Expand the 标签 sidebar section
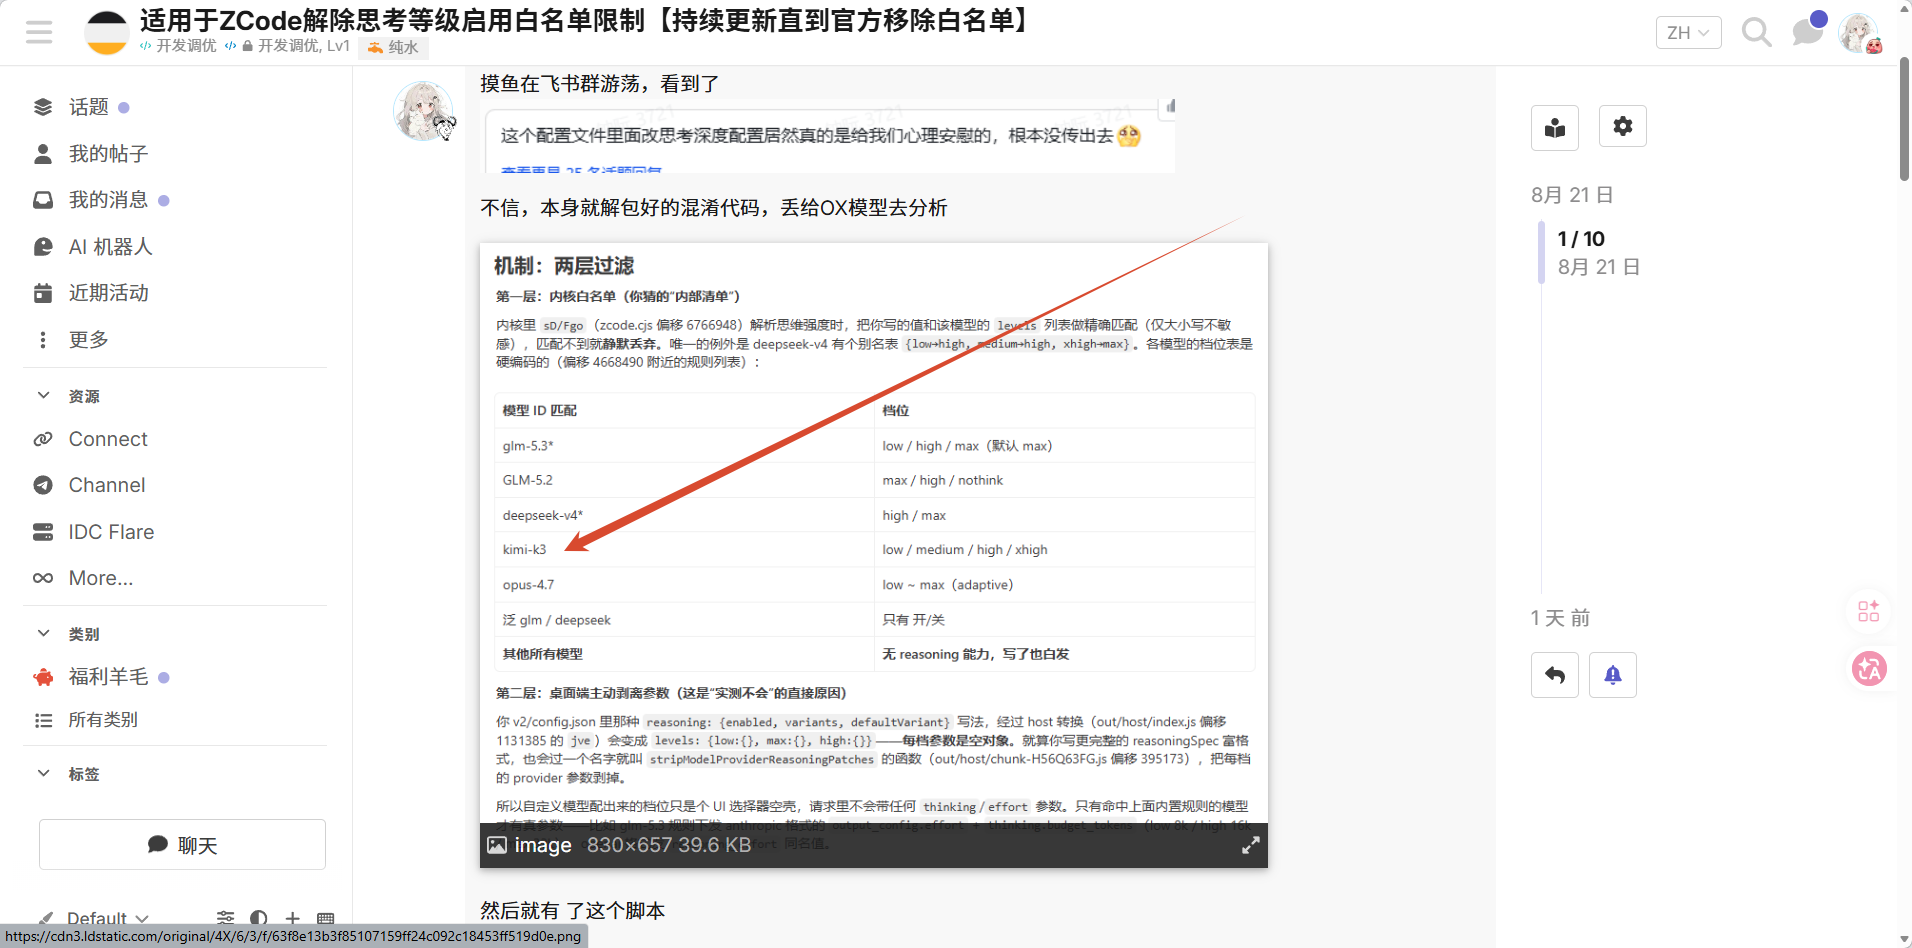1912x948 pixels. point(43,774)
